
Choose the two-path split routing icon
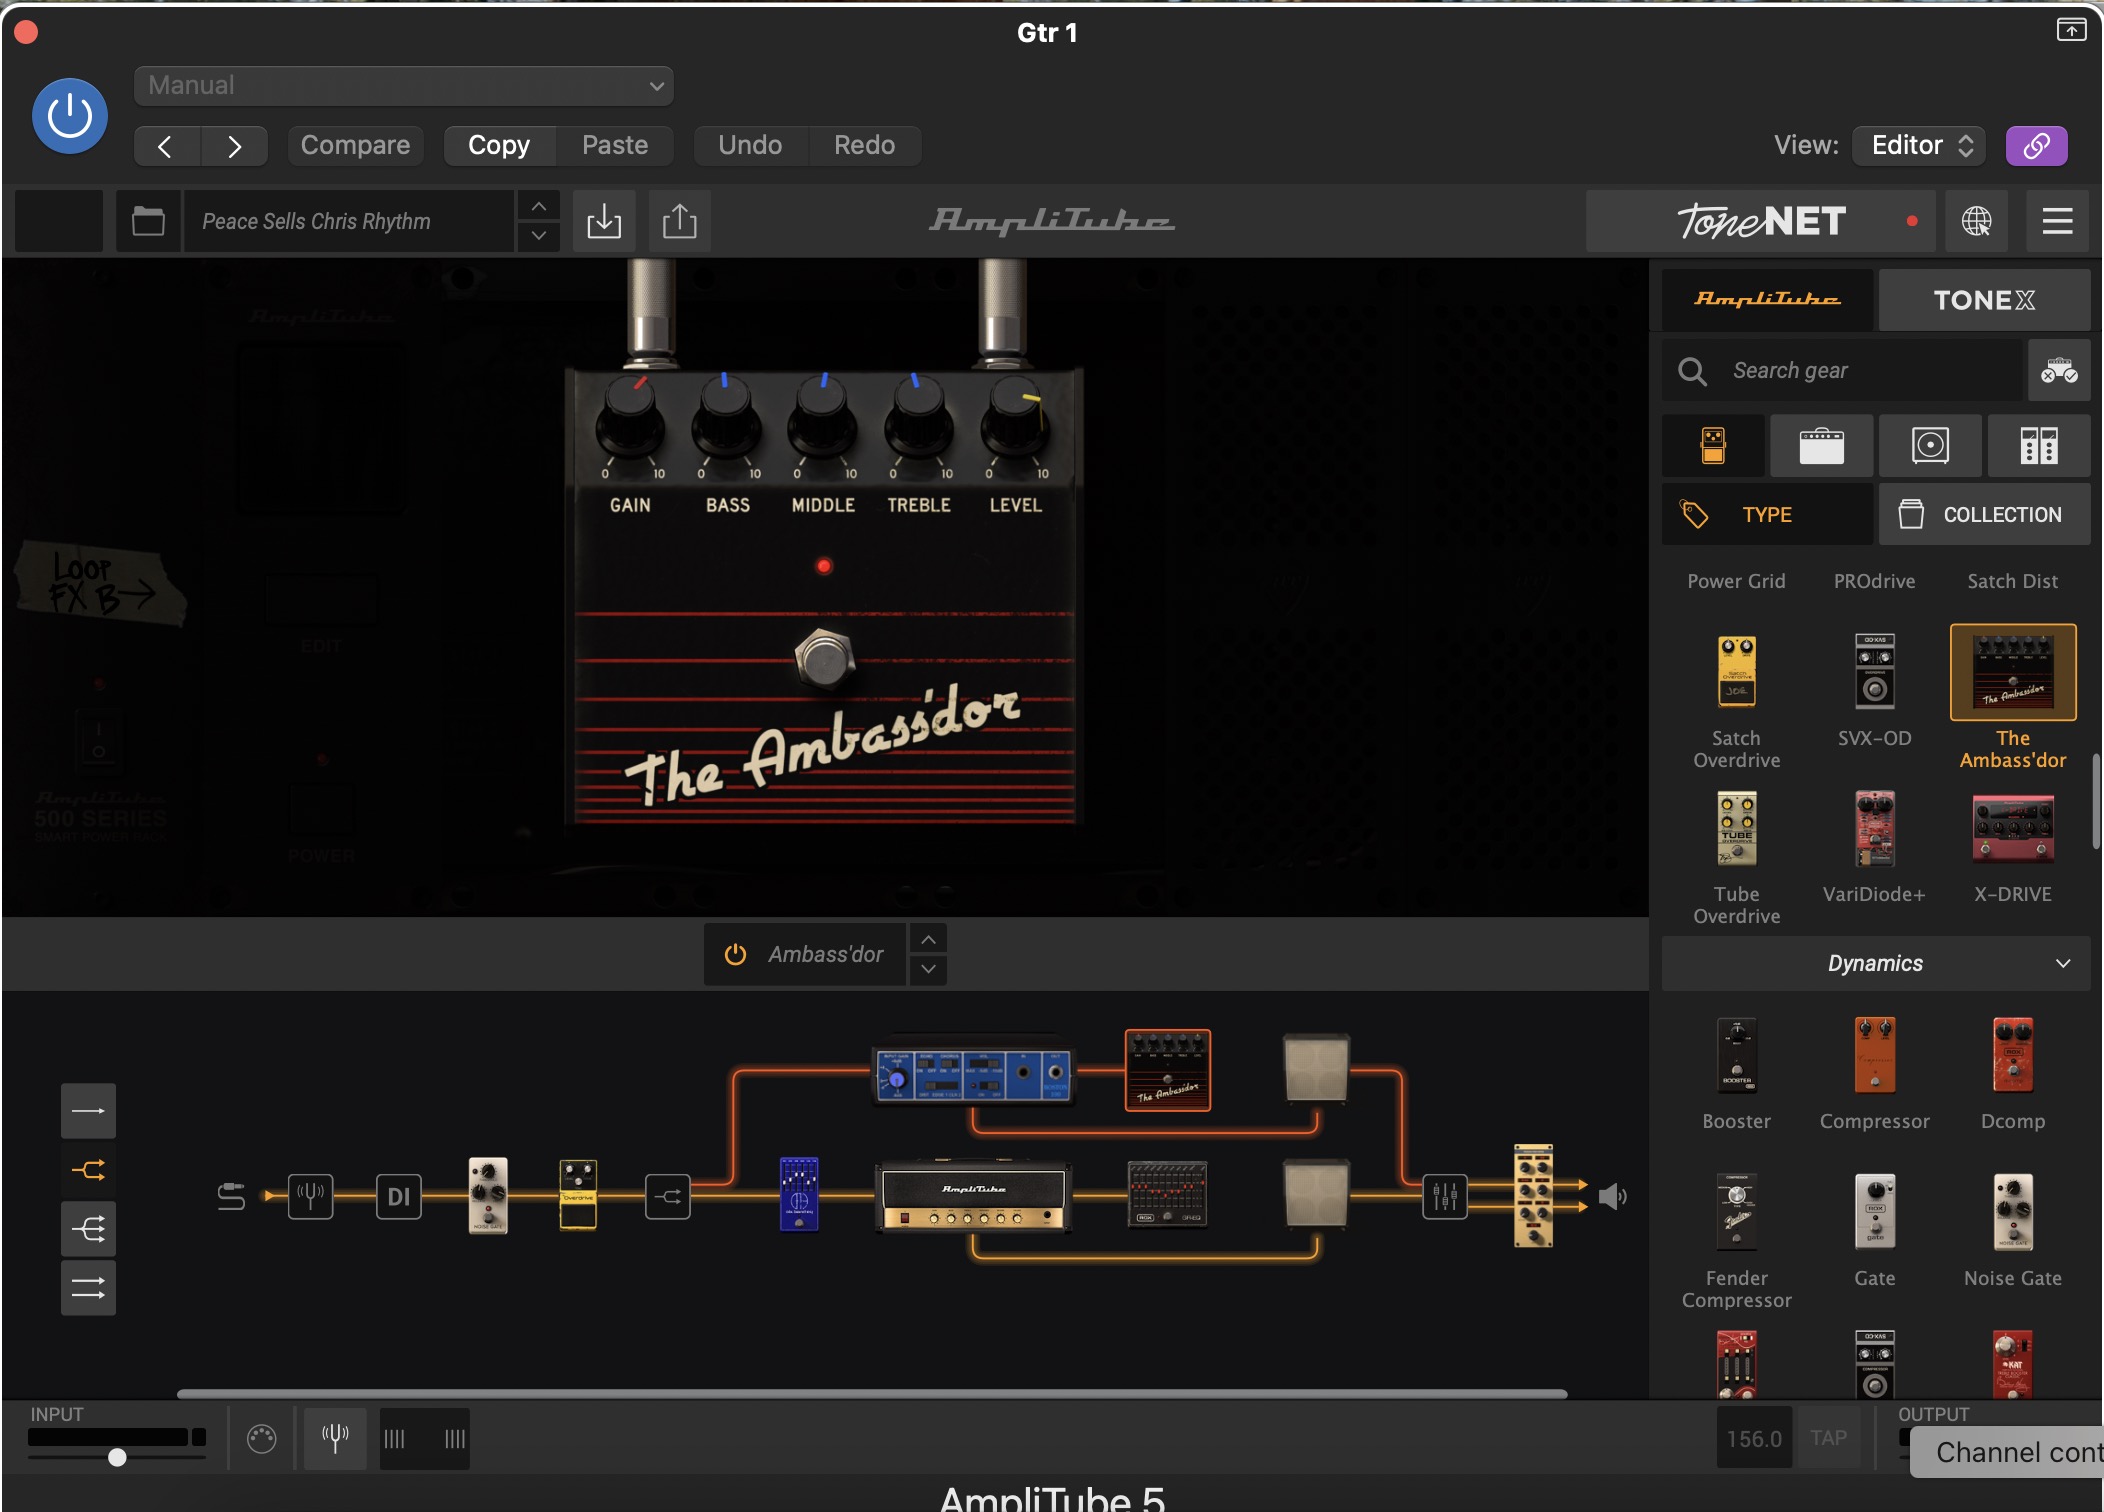pyautogui.click(x=88, y=1170)
